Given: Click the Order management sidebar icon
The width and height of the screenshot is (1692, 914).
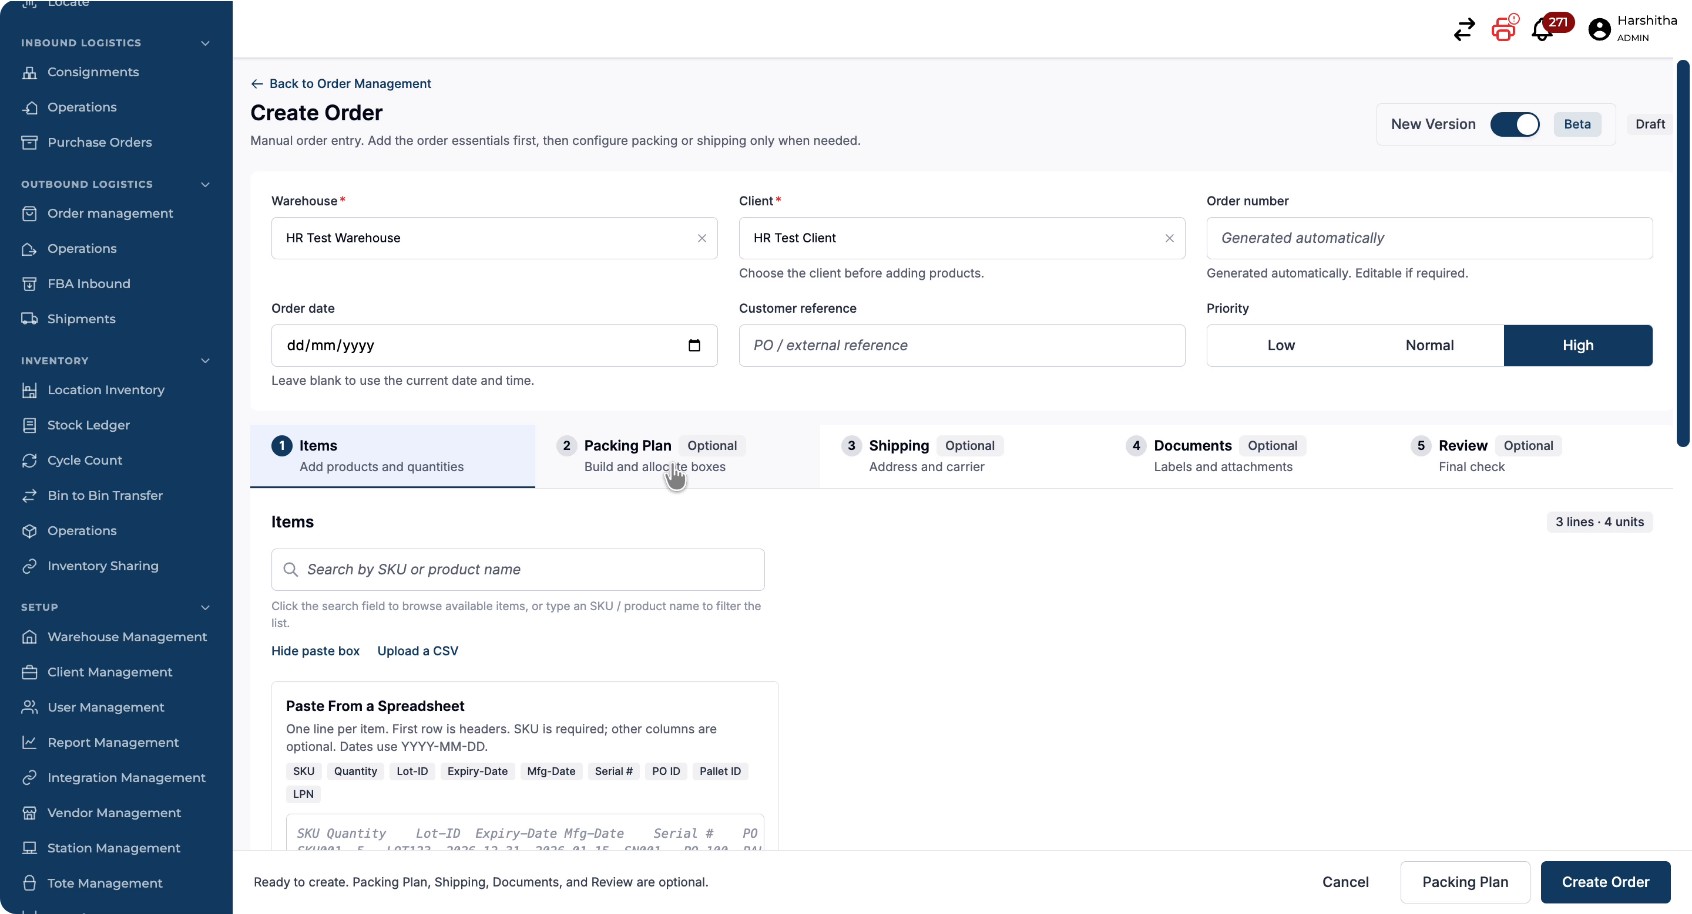Looking at the screenshot, I should tap(30, 213).
